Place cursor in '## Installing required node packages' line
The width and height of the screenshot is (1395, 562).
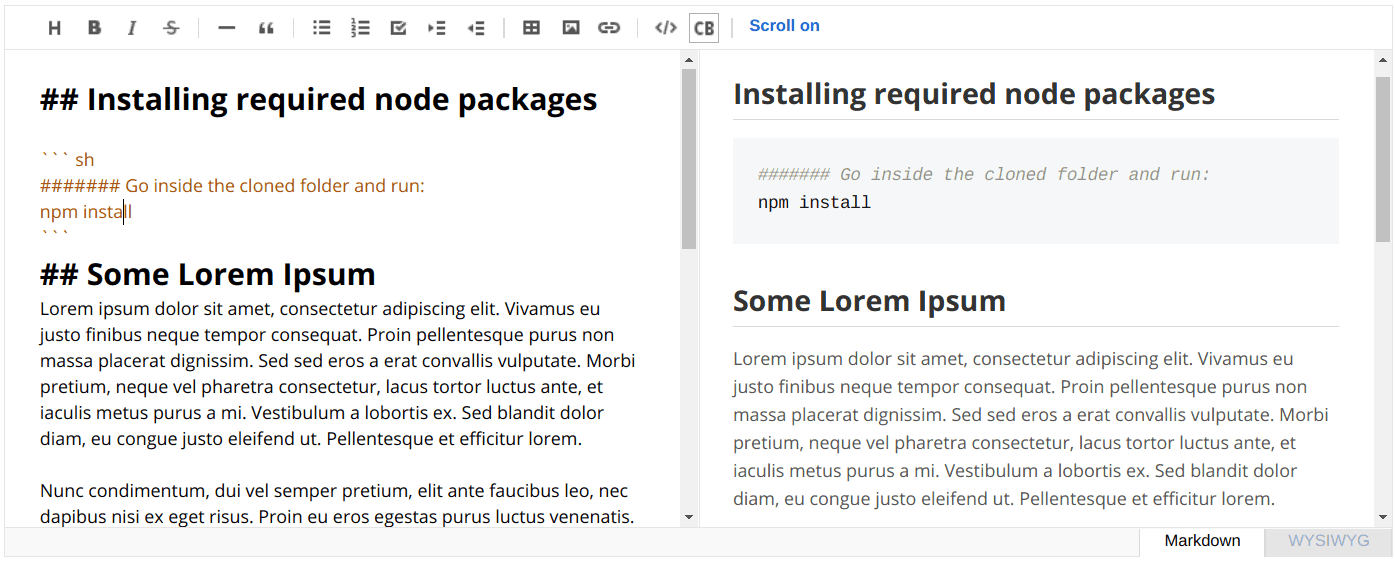tap(318, 100)
